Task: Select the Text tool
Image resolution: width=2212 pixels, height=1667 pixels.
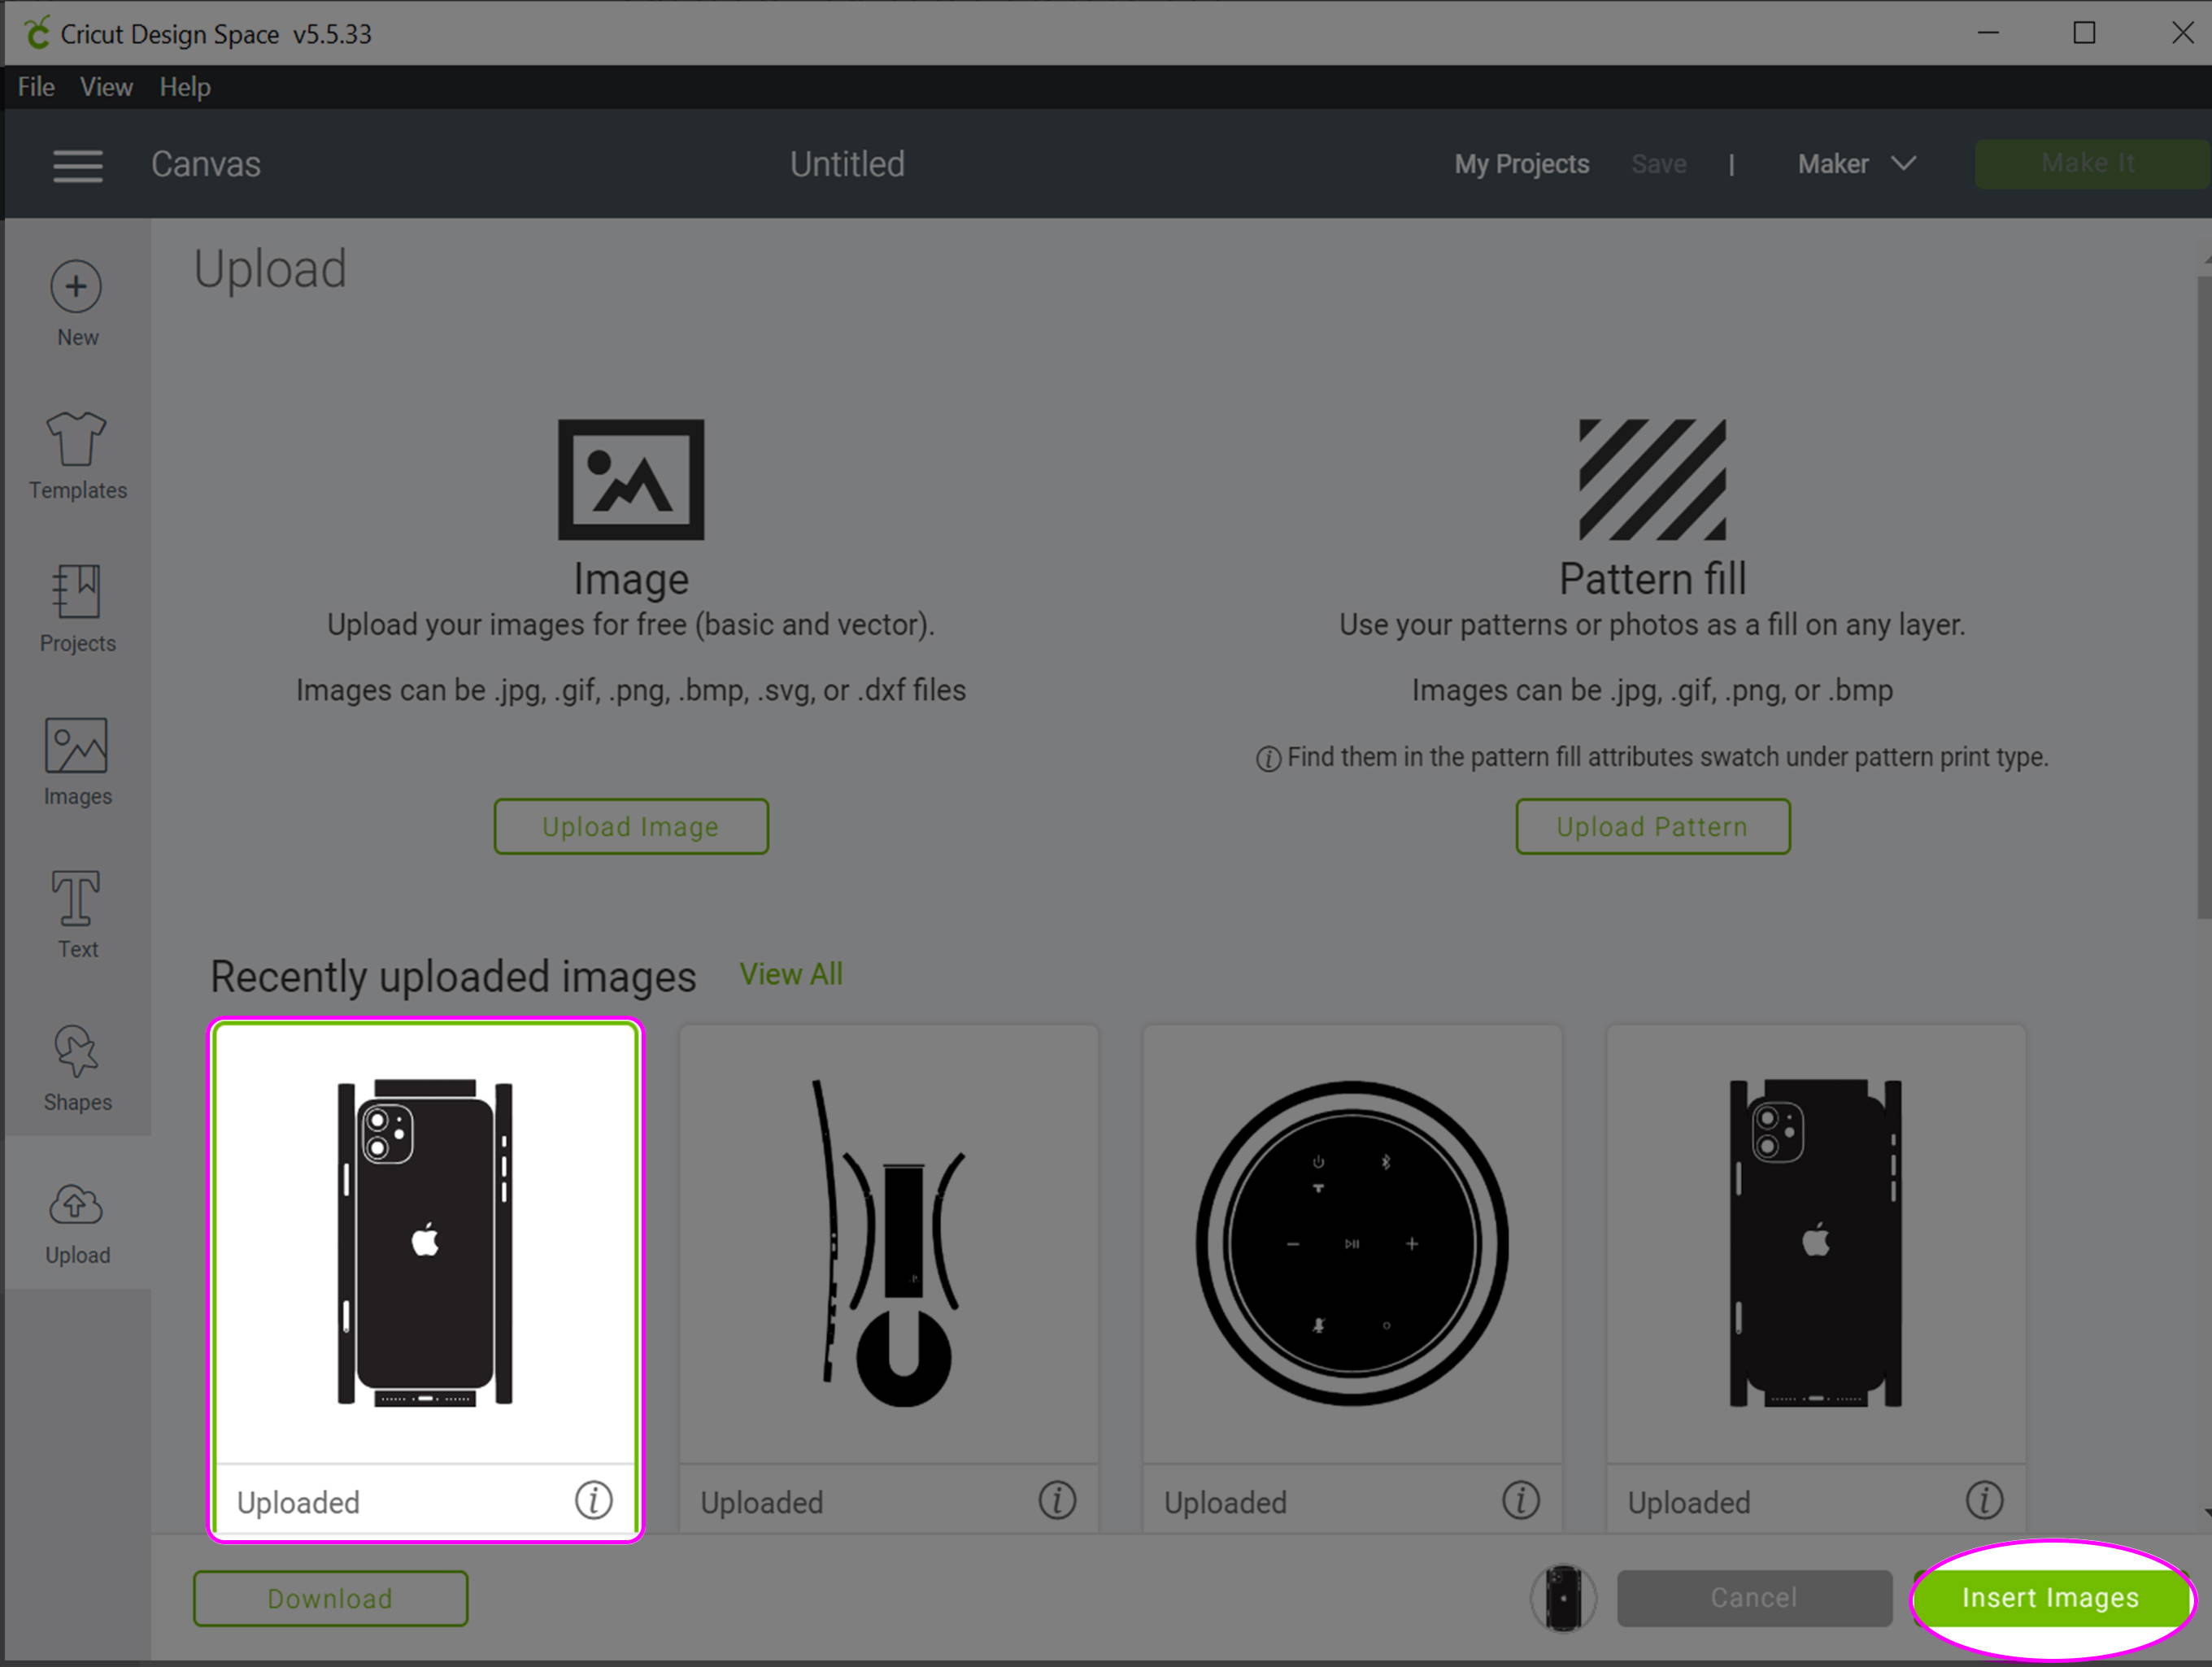Action: pyautogui.click(x=77, y=915)
